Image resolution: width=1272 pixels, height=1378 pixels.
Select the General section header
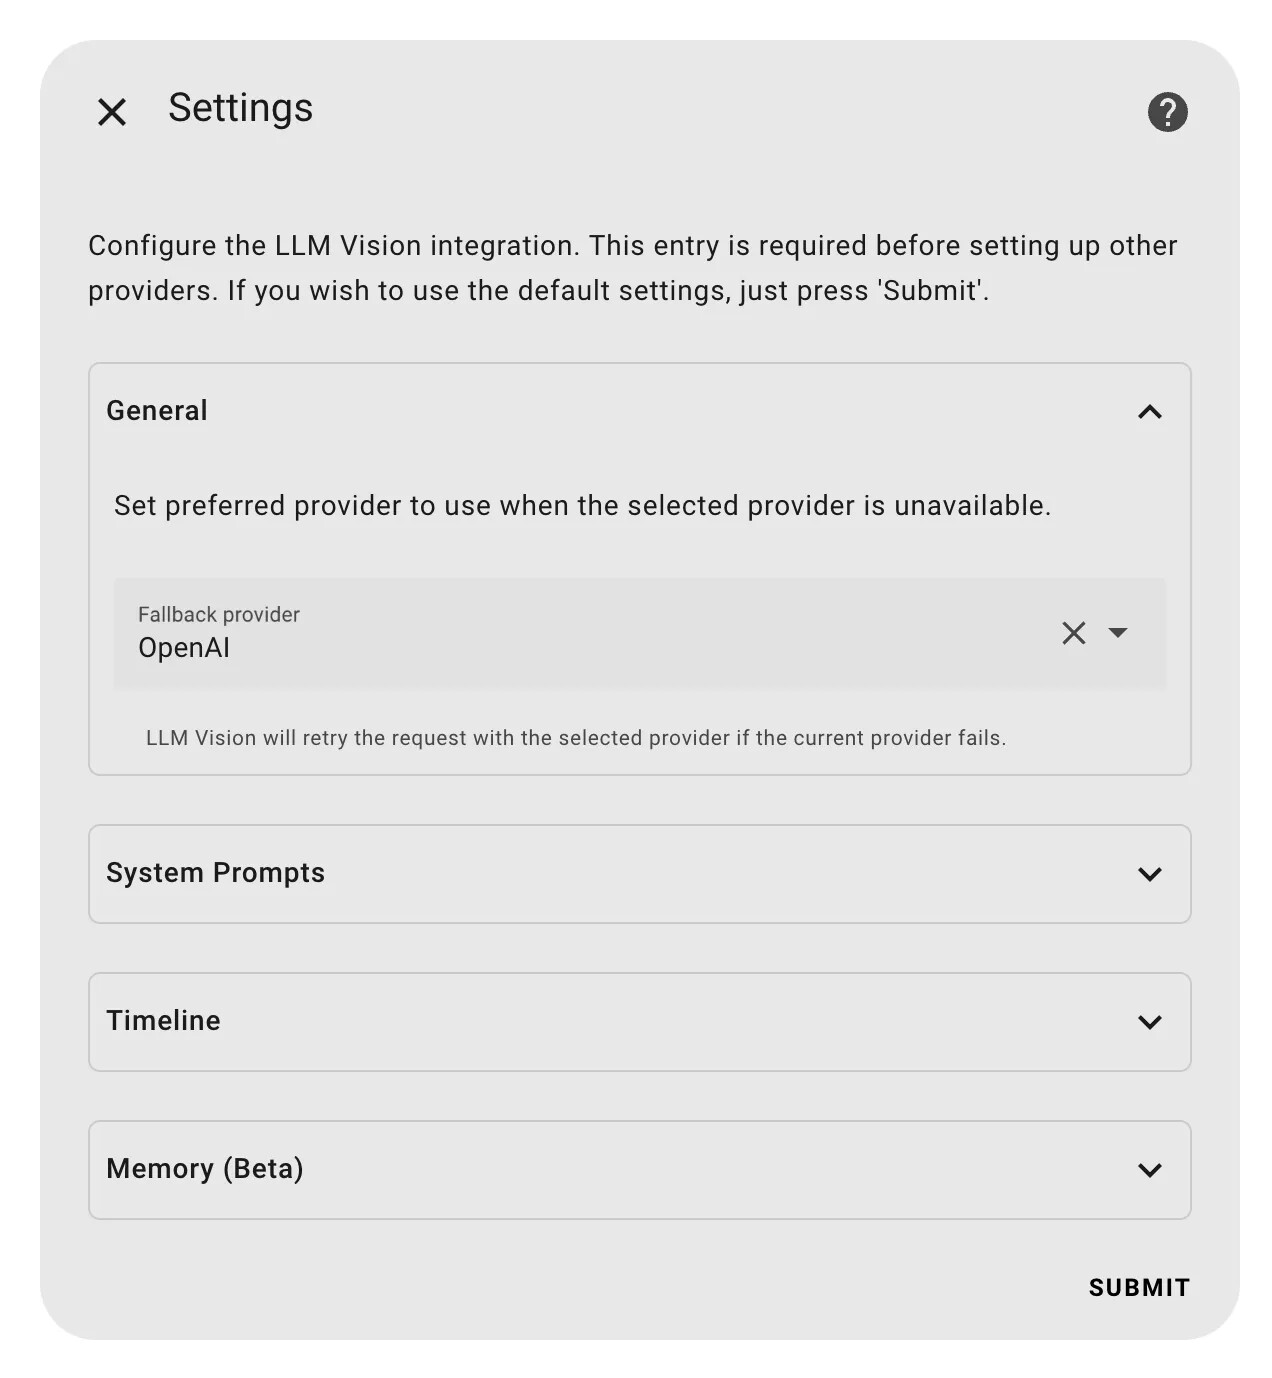pos(156,410)
